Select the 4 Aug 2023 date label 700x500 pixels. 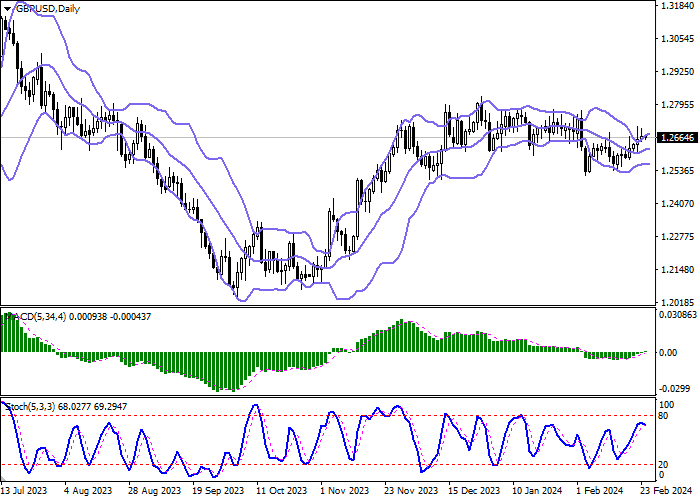[88, 491]
